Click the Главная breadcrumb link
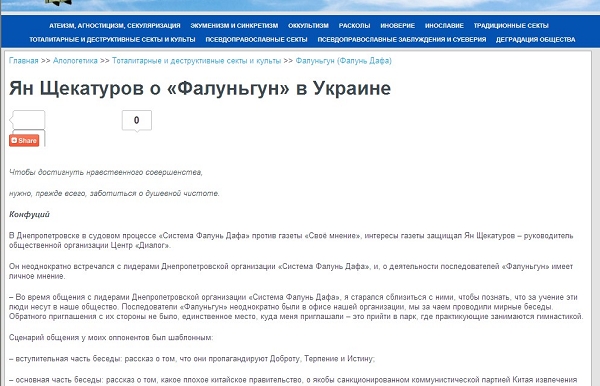 (24, 60)
